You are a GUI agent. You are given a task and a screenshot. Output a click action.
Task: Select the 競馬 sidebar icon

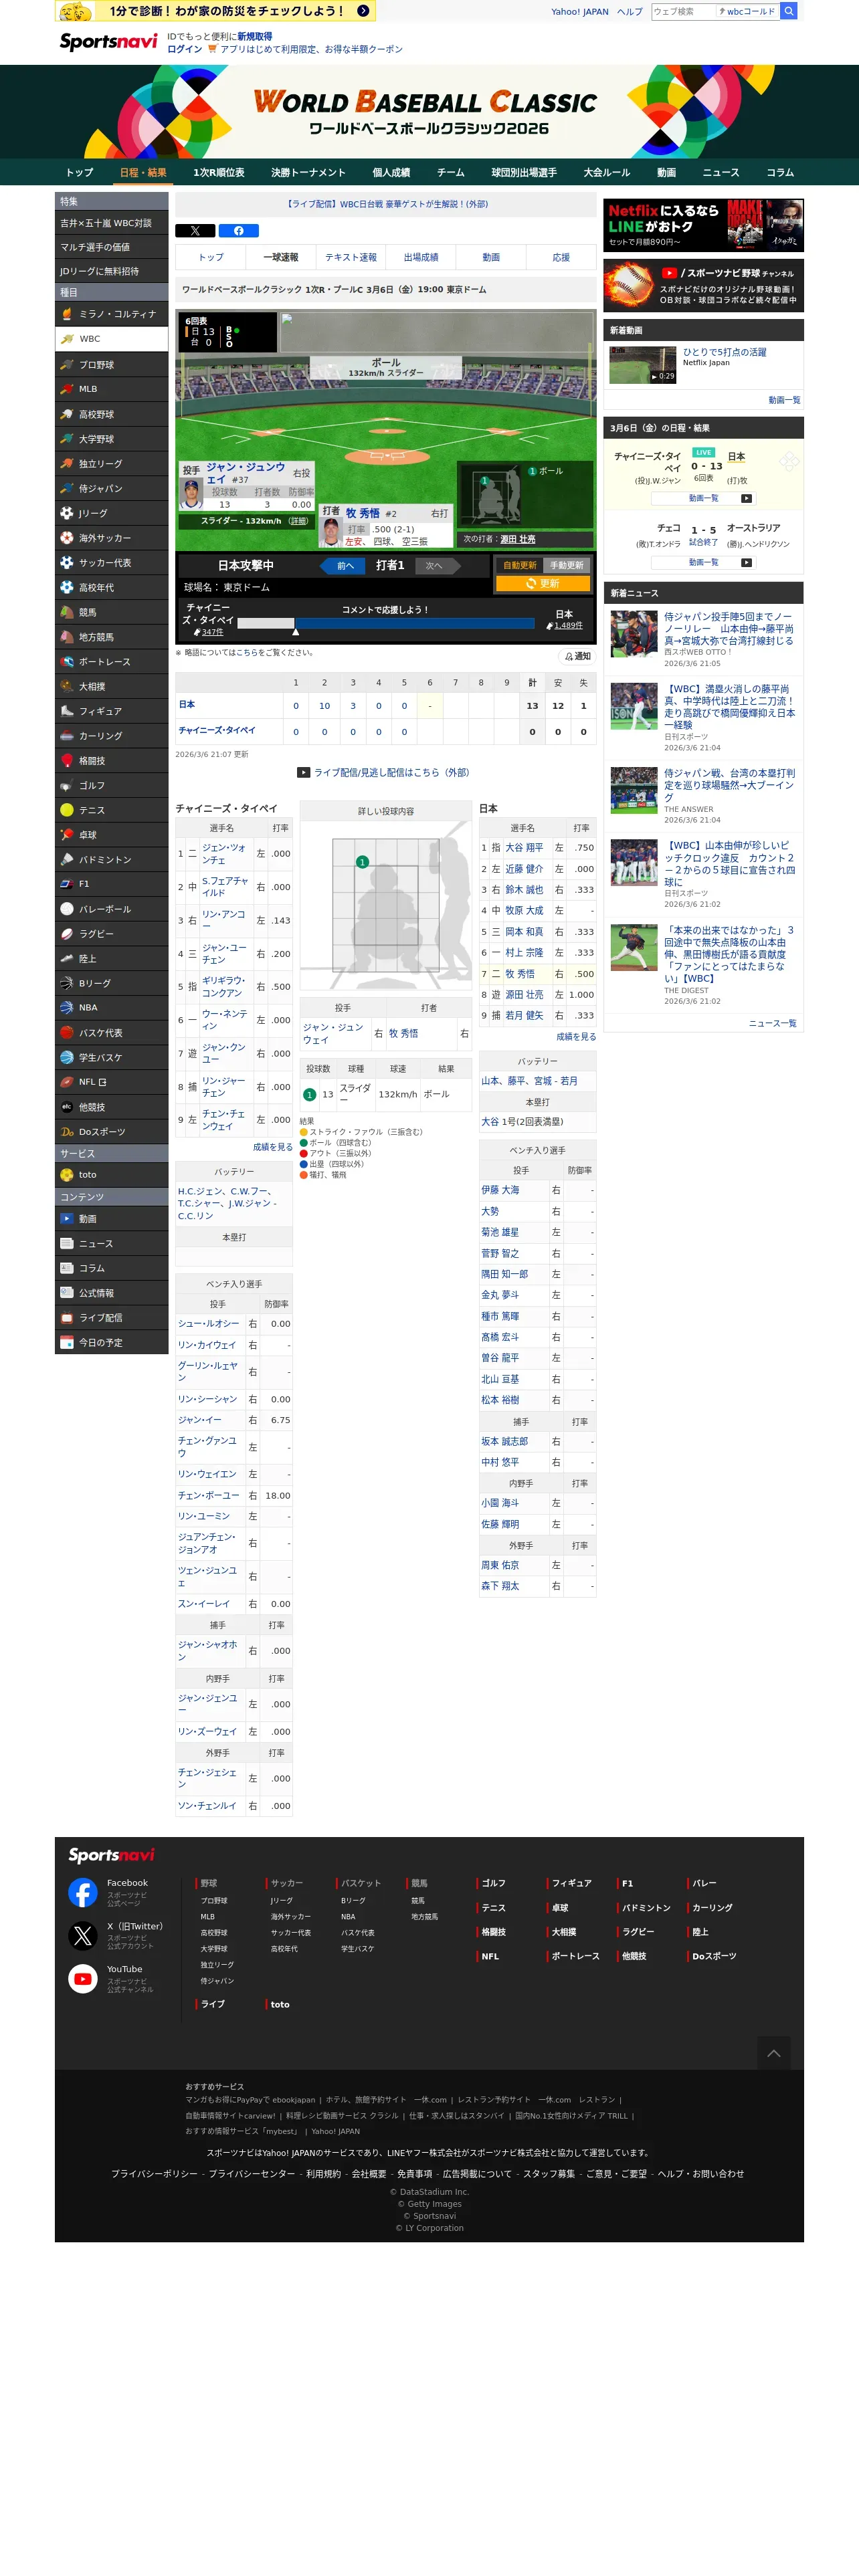click(67, 612)
